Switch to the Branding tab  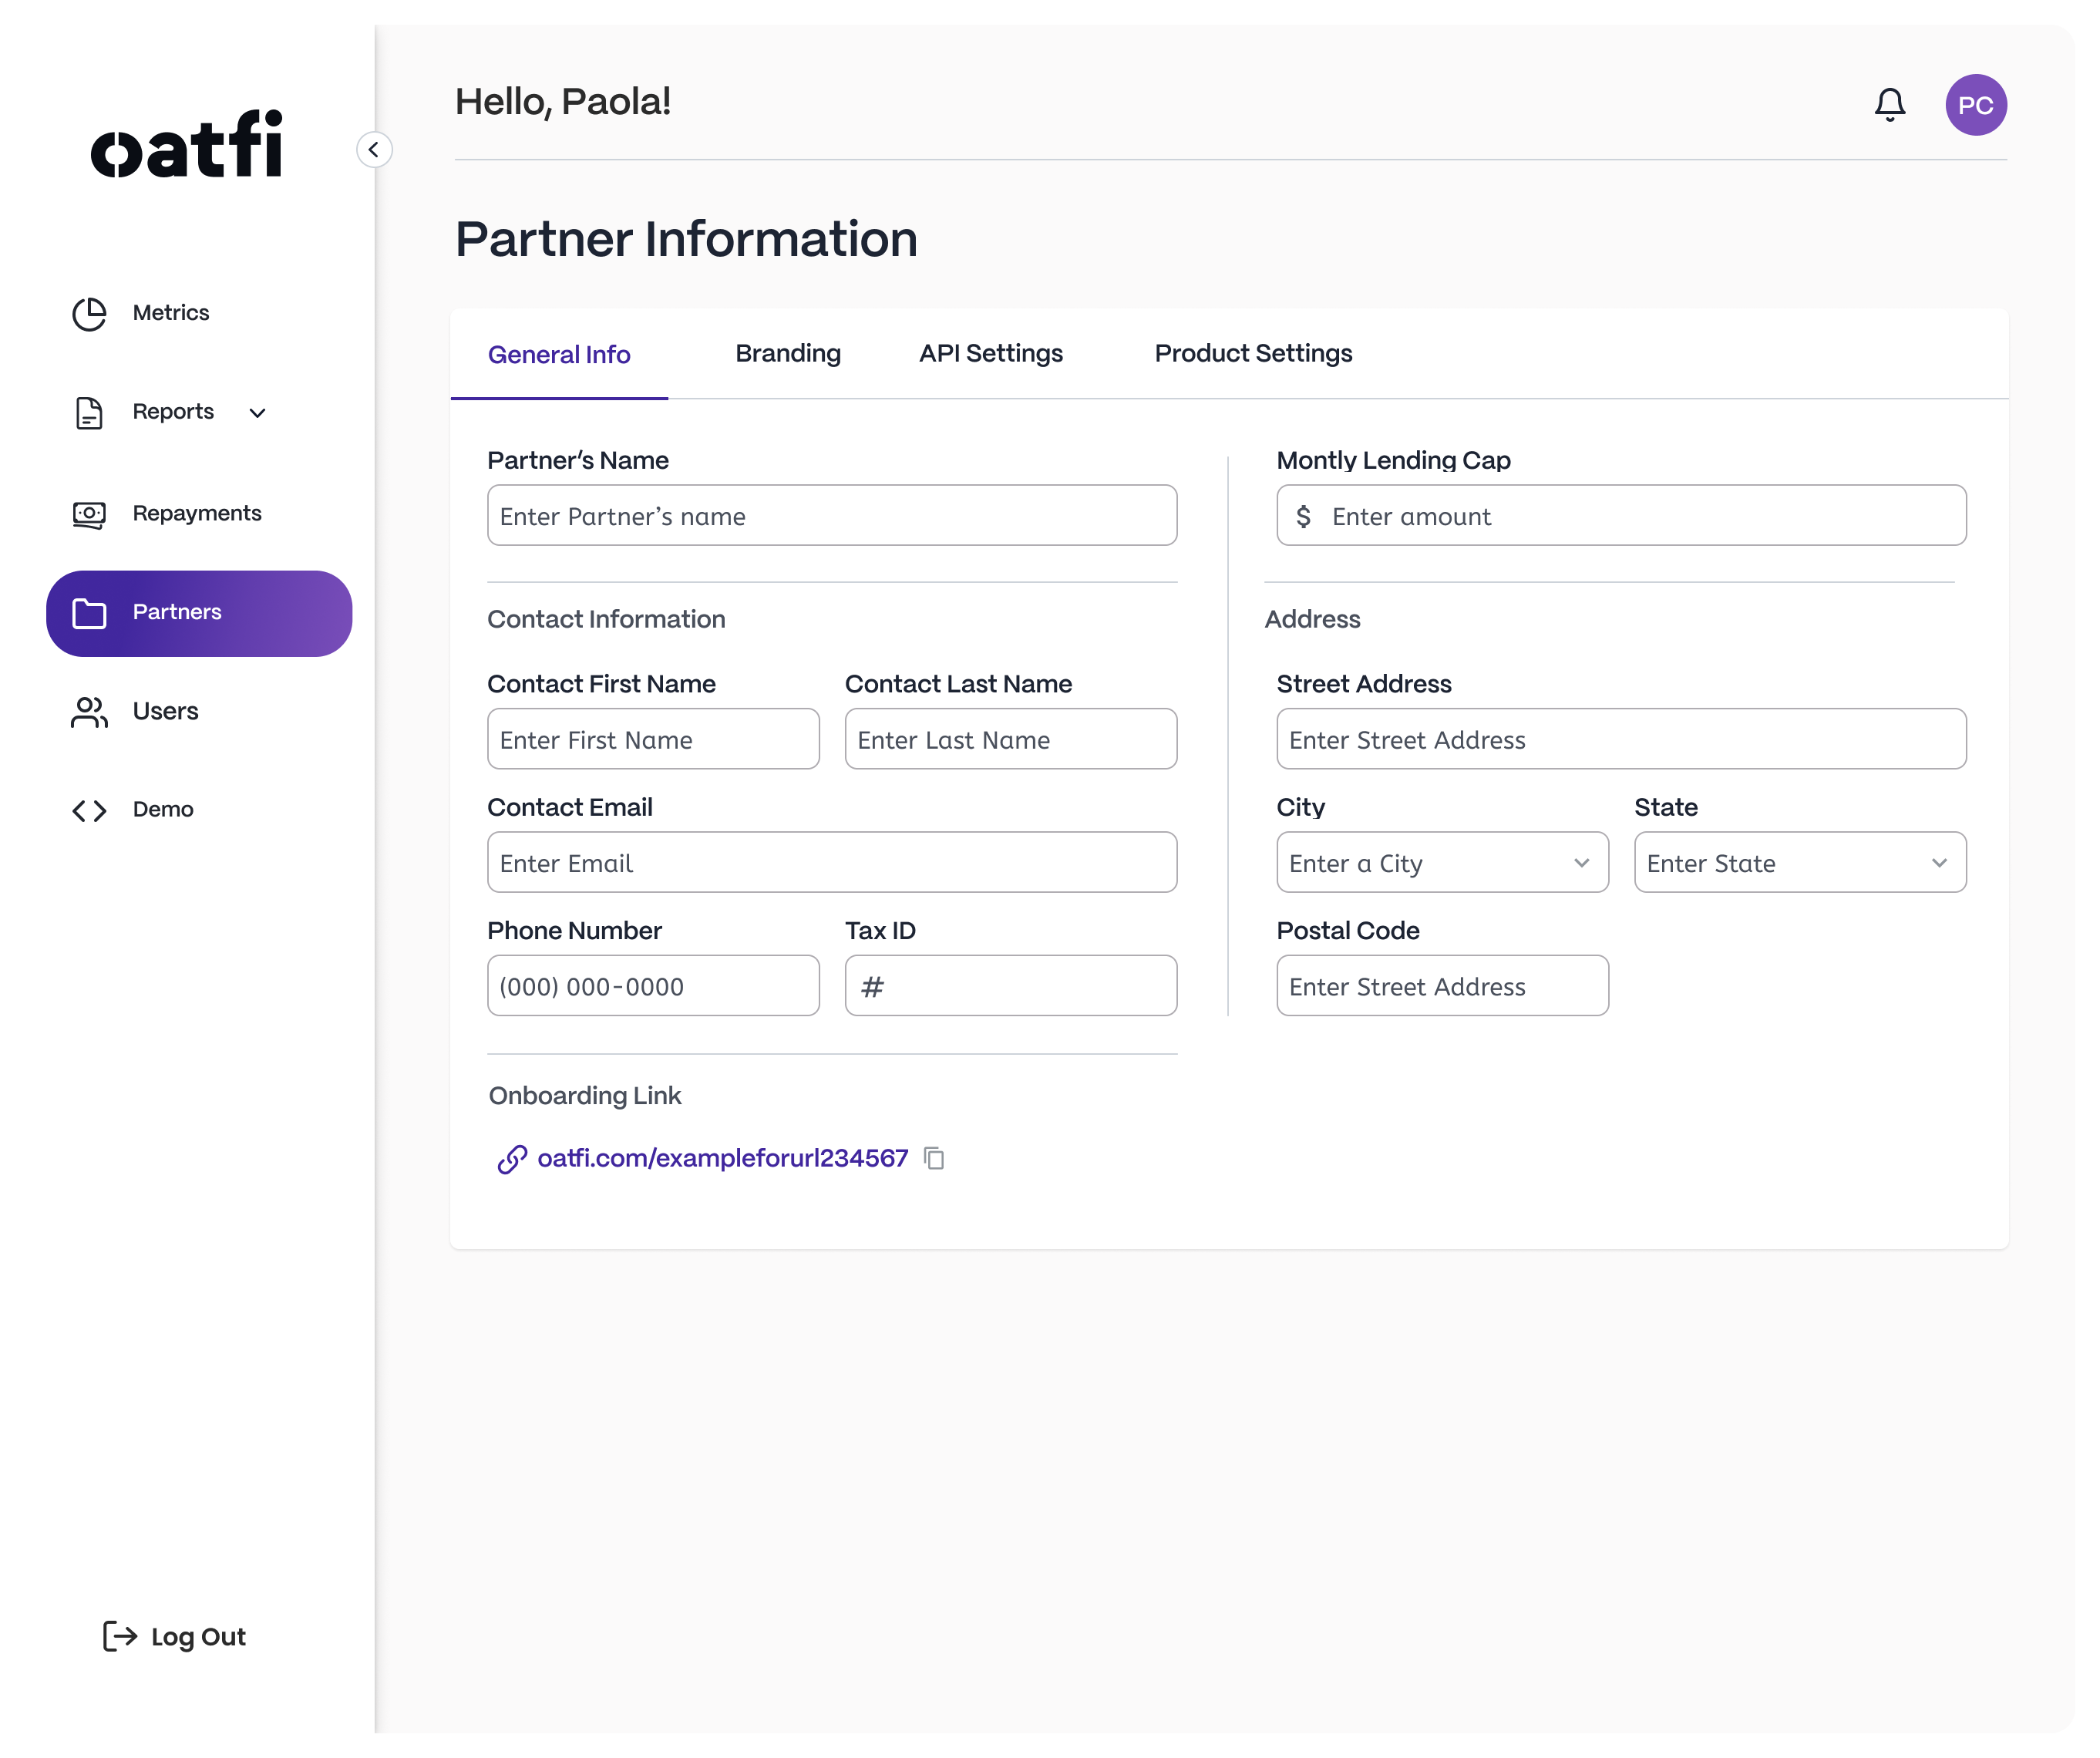788,354
